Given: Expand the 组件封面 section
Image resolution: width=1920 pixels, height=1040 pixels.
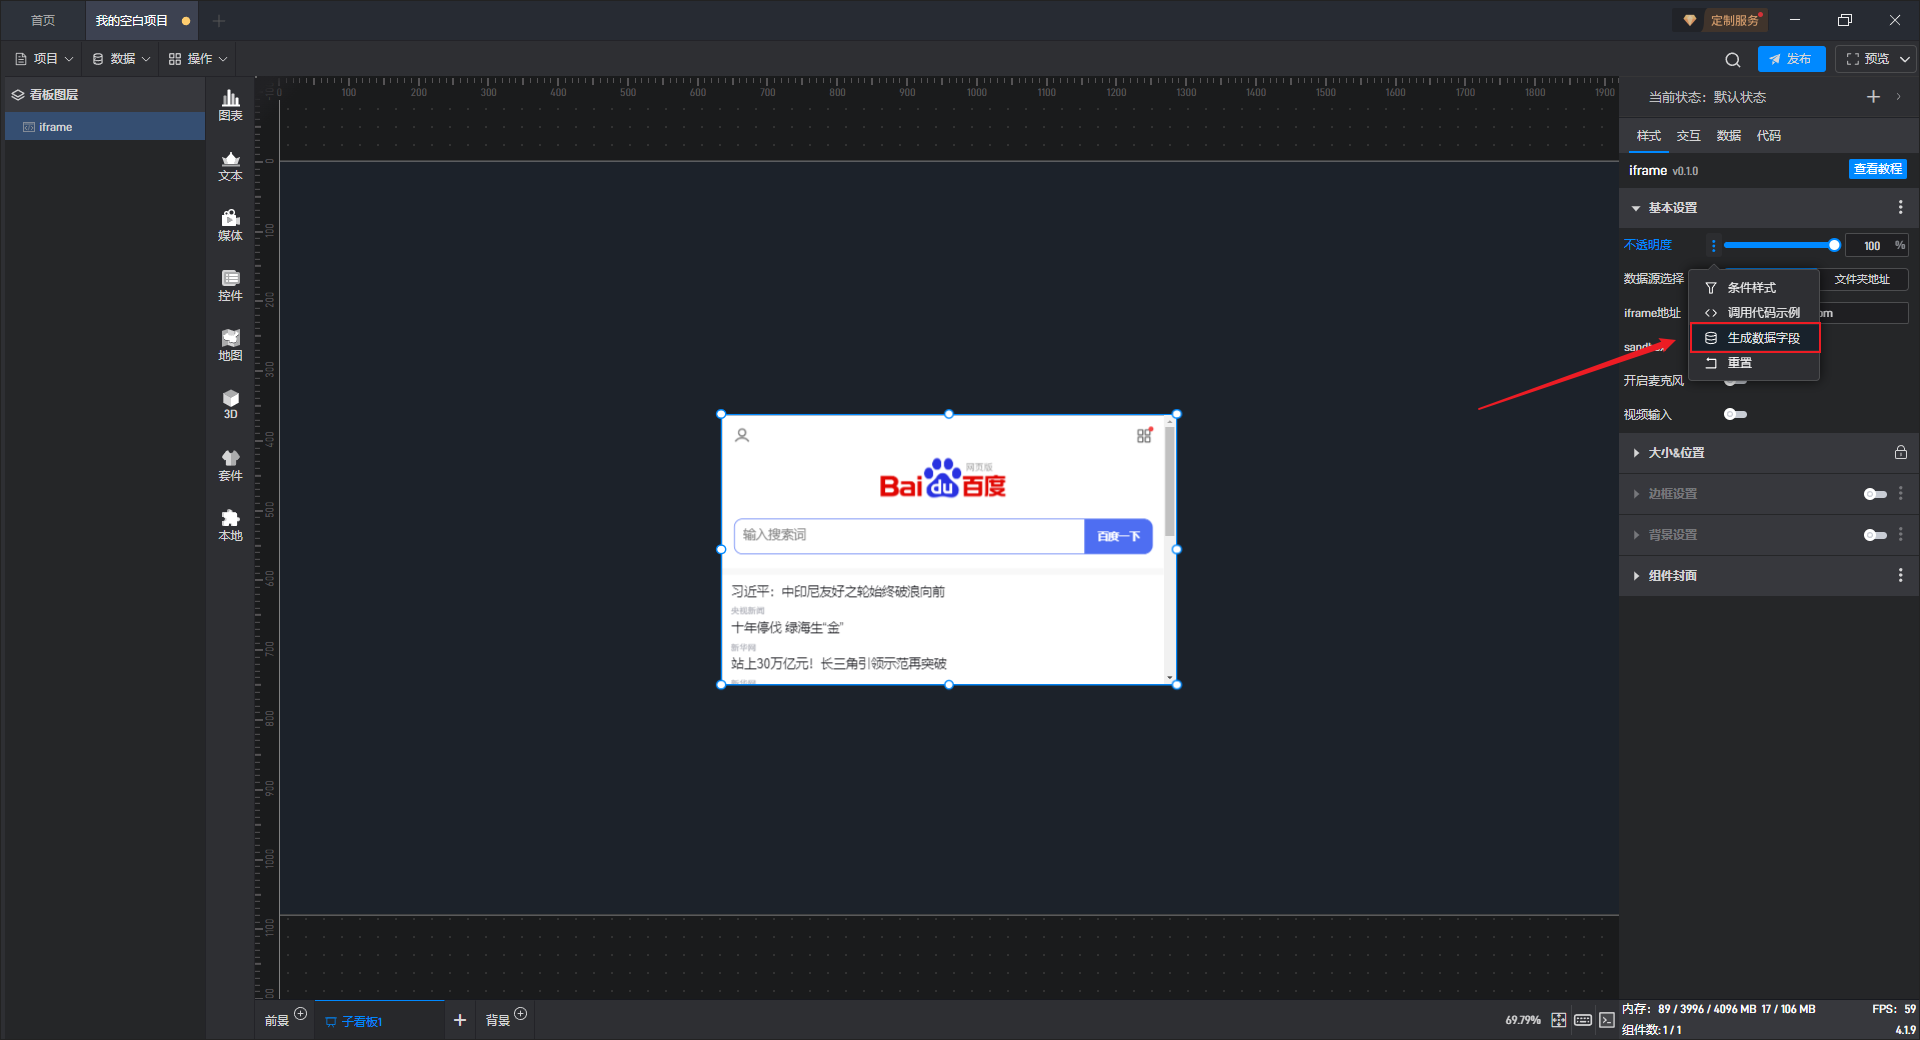Looking at the screenshot, I should [1636, 576].
